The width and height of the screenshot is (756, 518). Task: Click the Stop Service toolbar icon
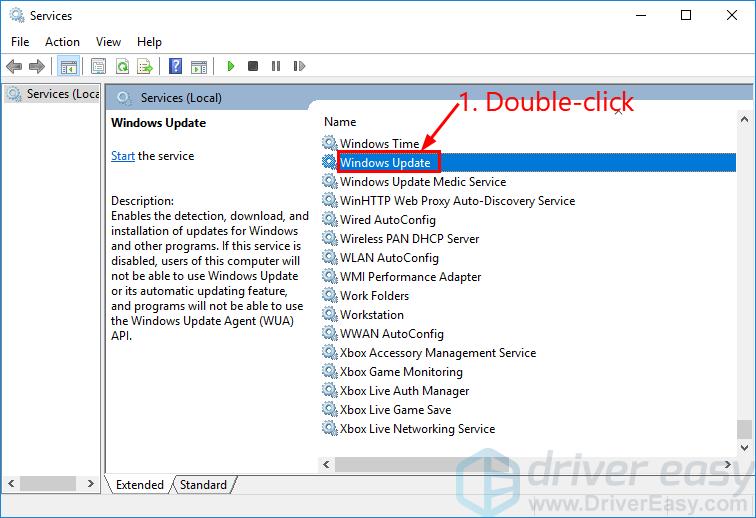(252, 67)
